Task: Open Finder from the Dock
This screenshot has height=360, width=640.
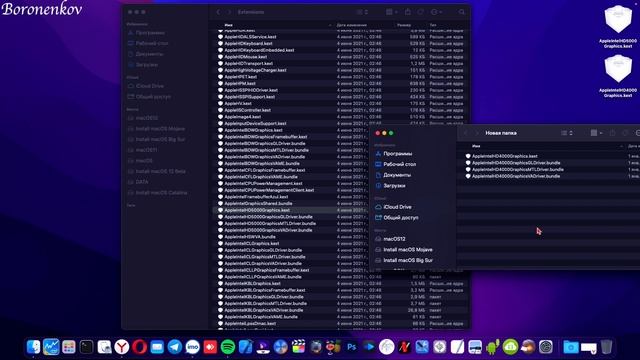Action: click(33, 347)
